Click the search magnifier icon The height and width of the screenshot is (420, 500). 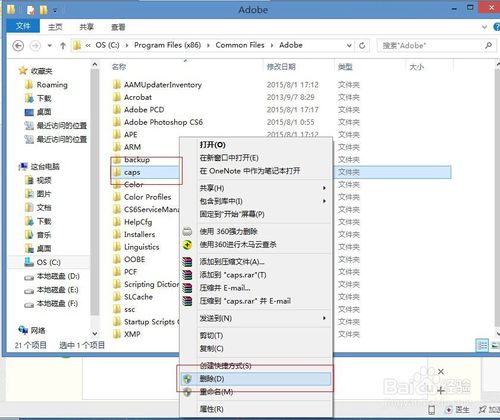click(488, 45)
